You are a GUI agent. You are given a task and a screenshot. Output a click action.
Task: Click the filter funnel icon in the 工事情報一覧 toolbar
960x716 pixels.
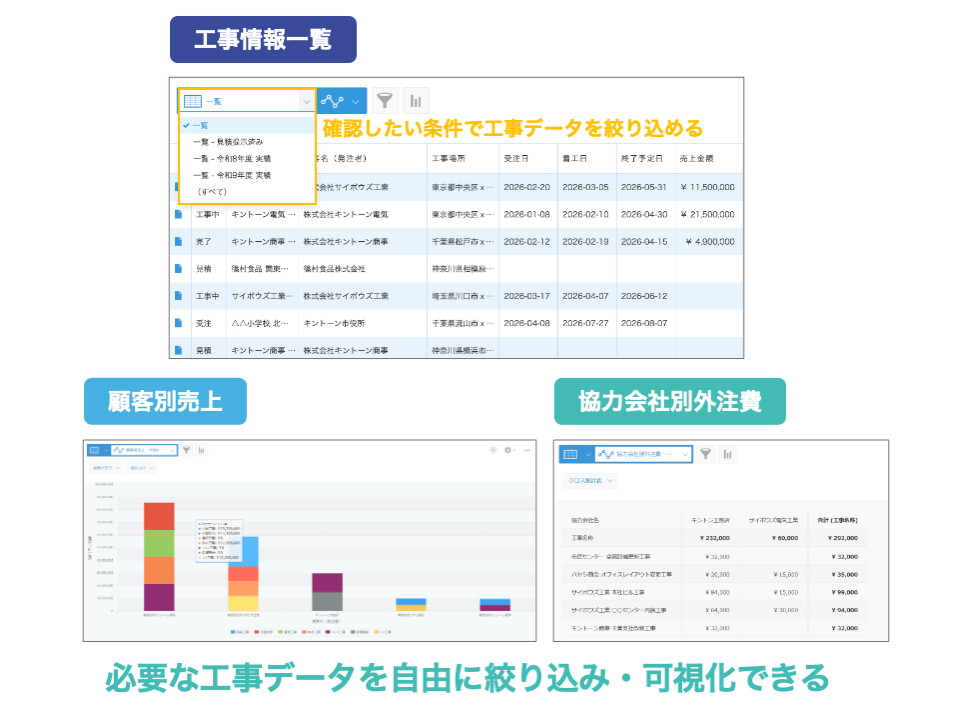pyautogui.click(x=384, y=101)
